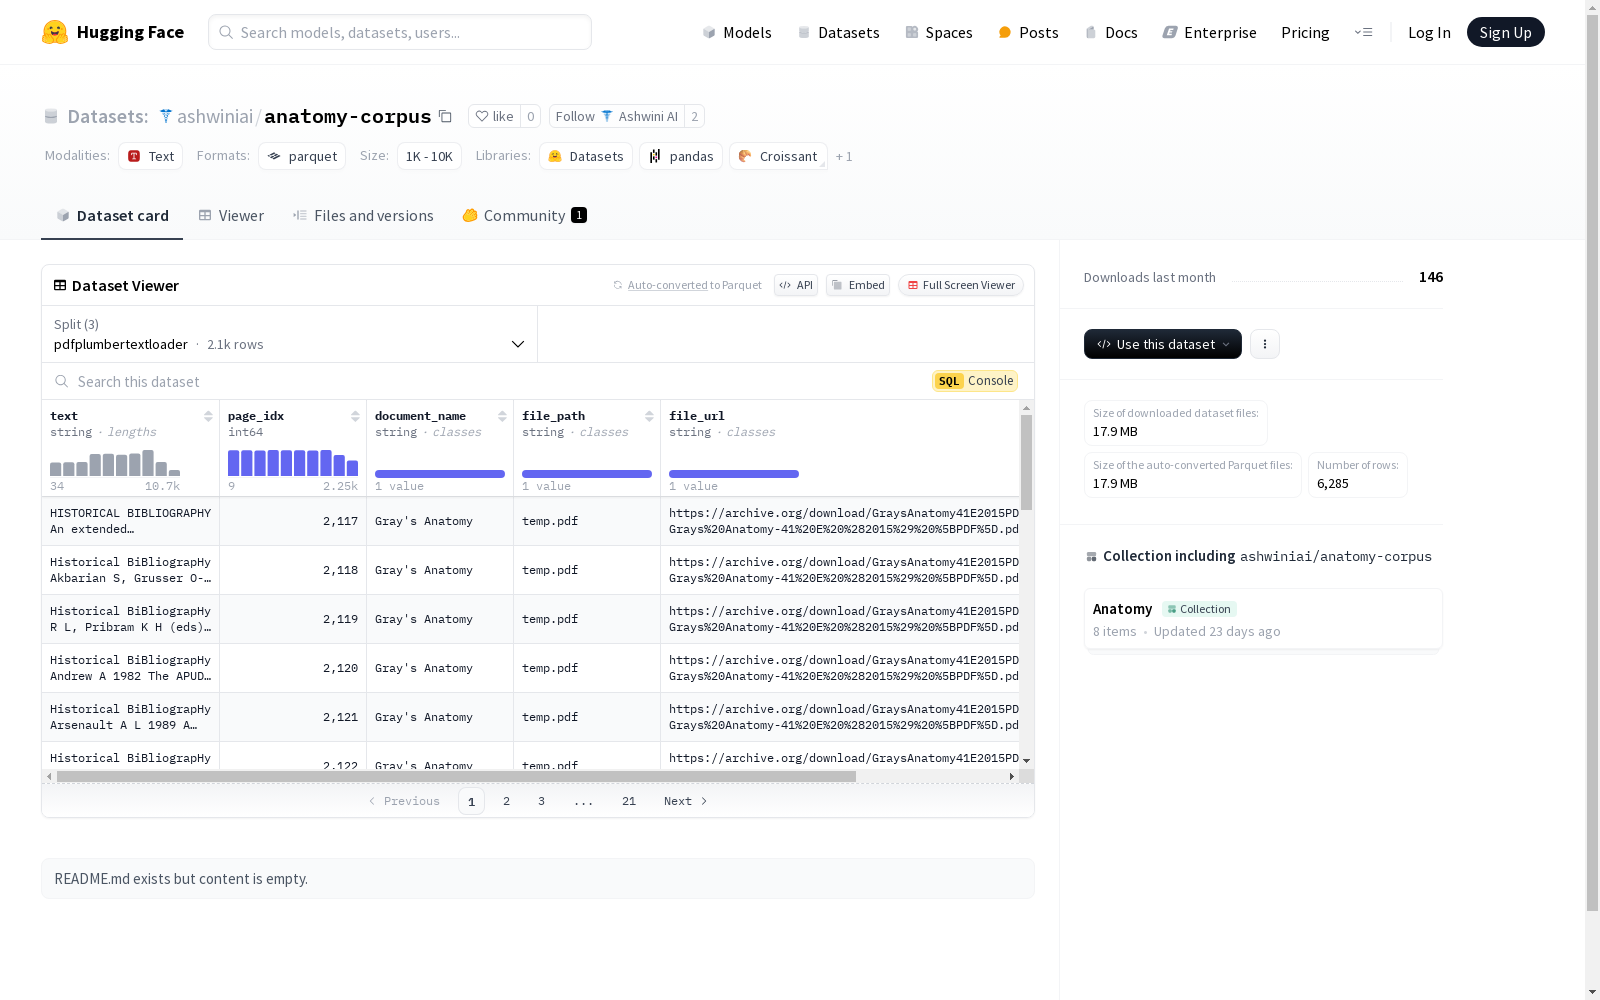Click the Croissant library tag

click(x=778, y=156)
